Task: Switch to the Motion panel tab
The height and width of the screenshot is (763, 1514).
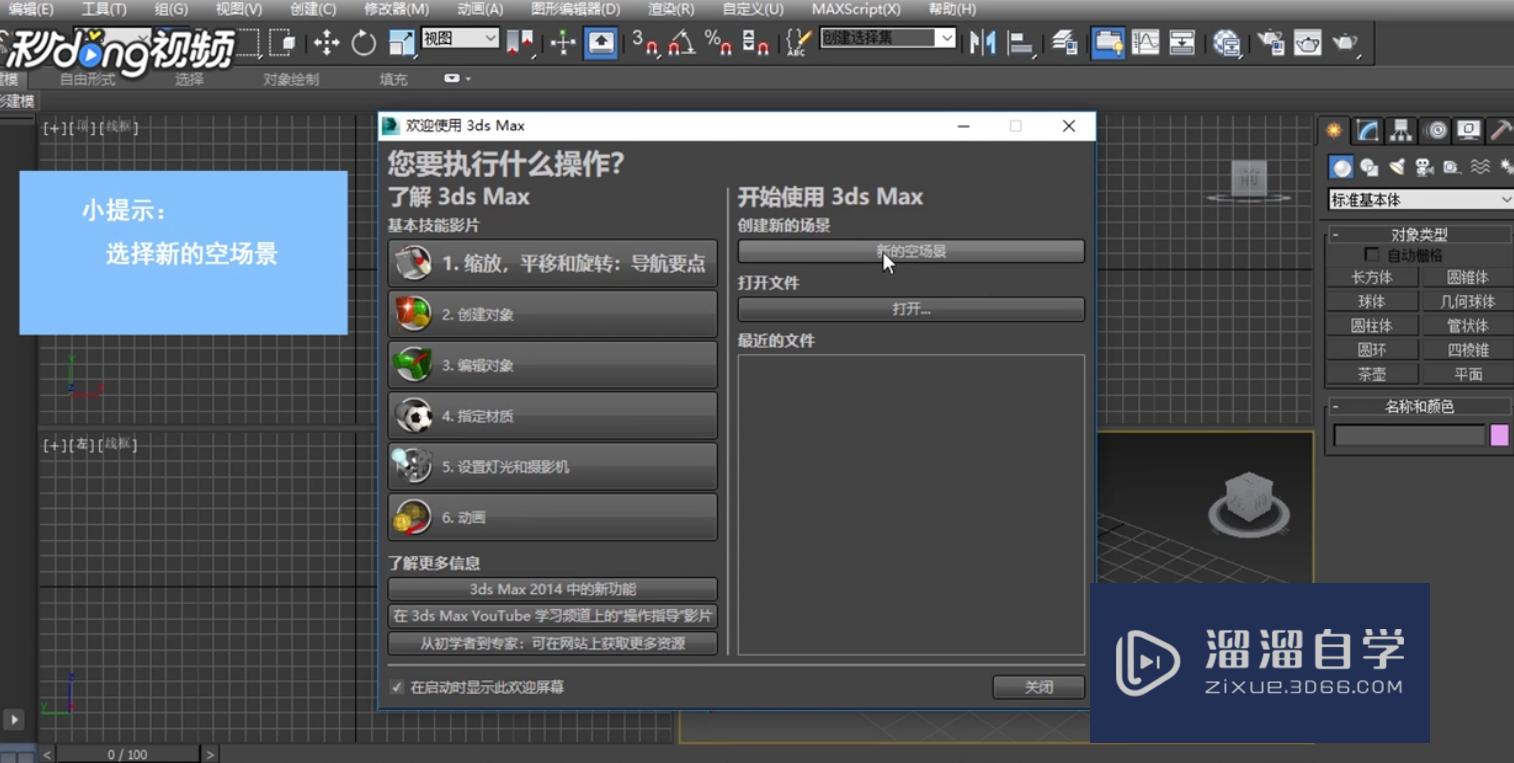Action: click(x=1436, y=130)
